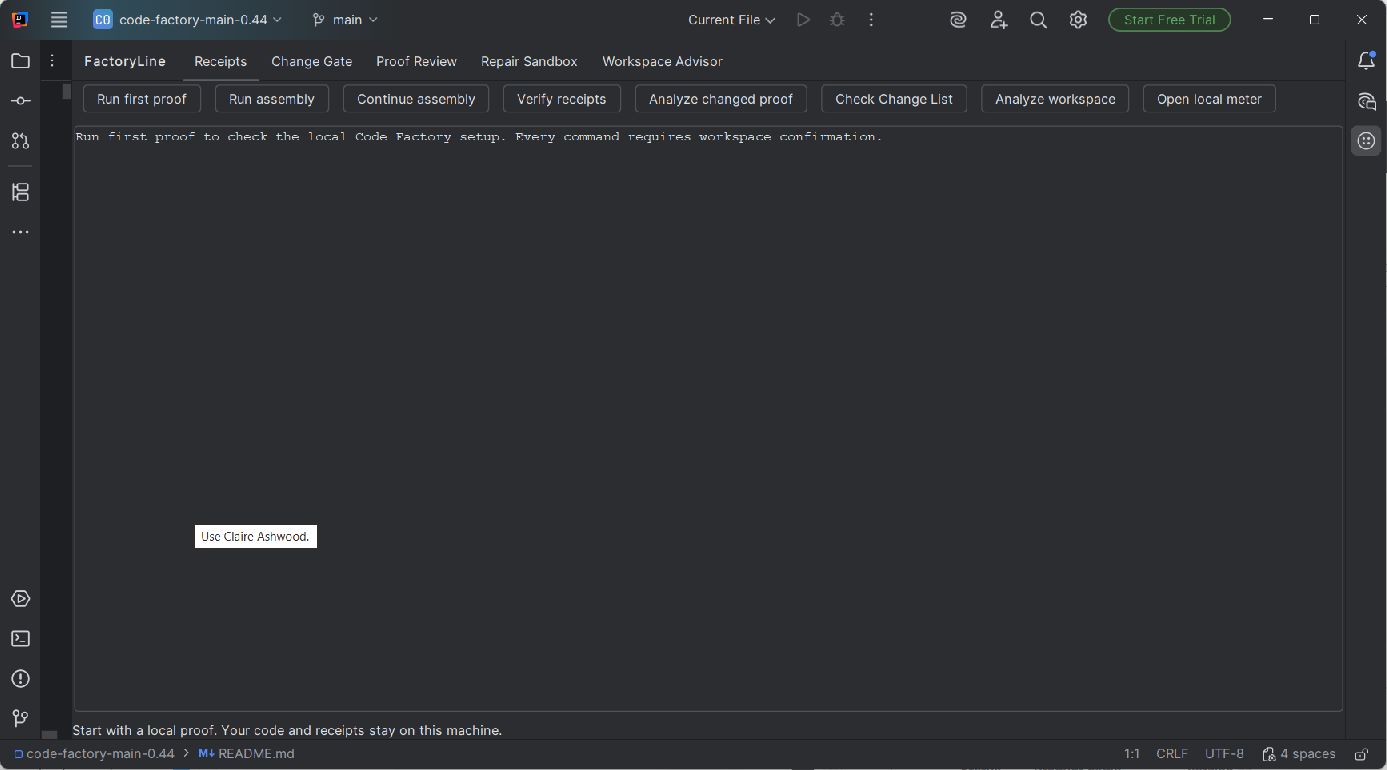Open the AI Assistant spiral icon on right sidebar
This screenshot has height=770, width=1387.
(x=1367, y=101)
